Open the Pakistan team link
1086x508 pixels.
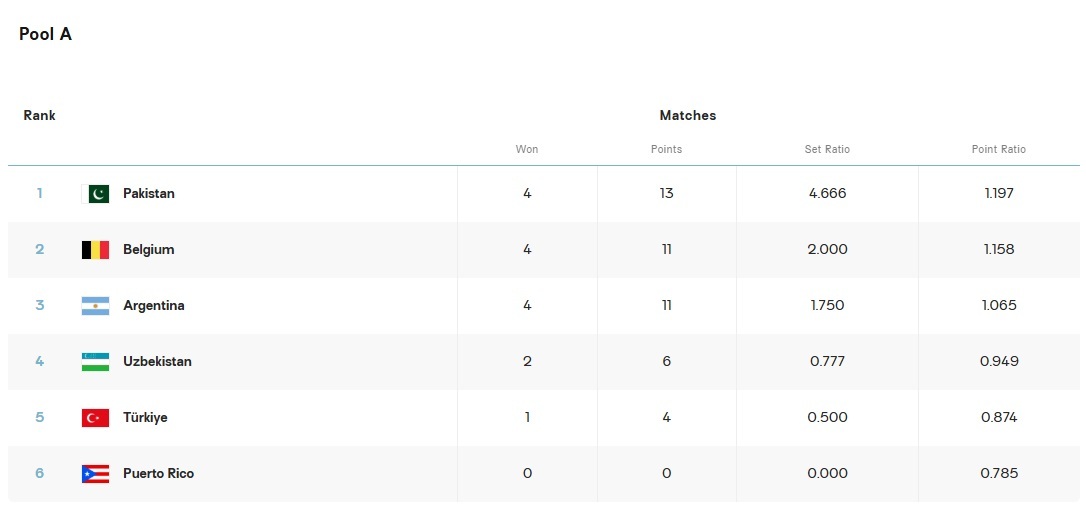pos(148,194)
